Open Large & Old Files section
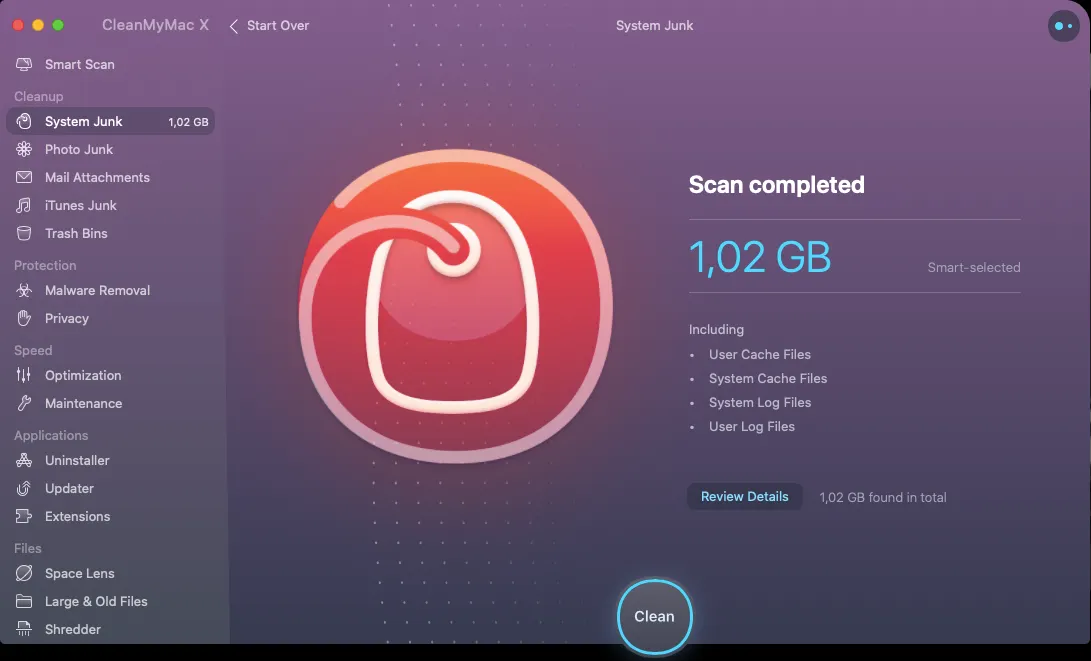 point(96,601)
